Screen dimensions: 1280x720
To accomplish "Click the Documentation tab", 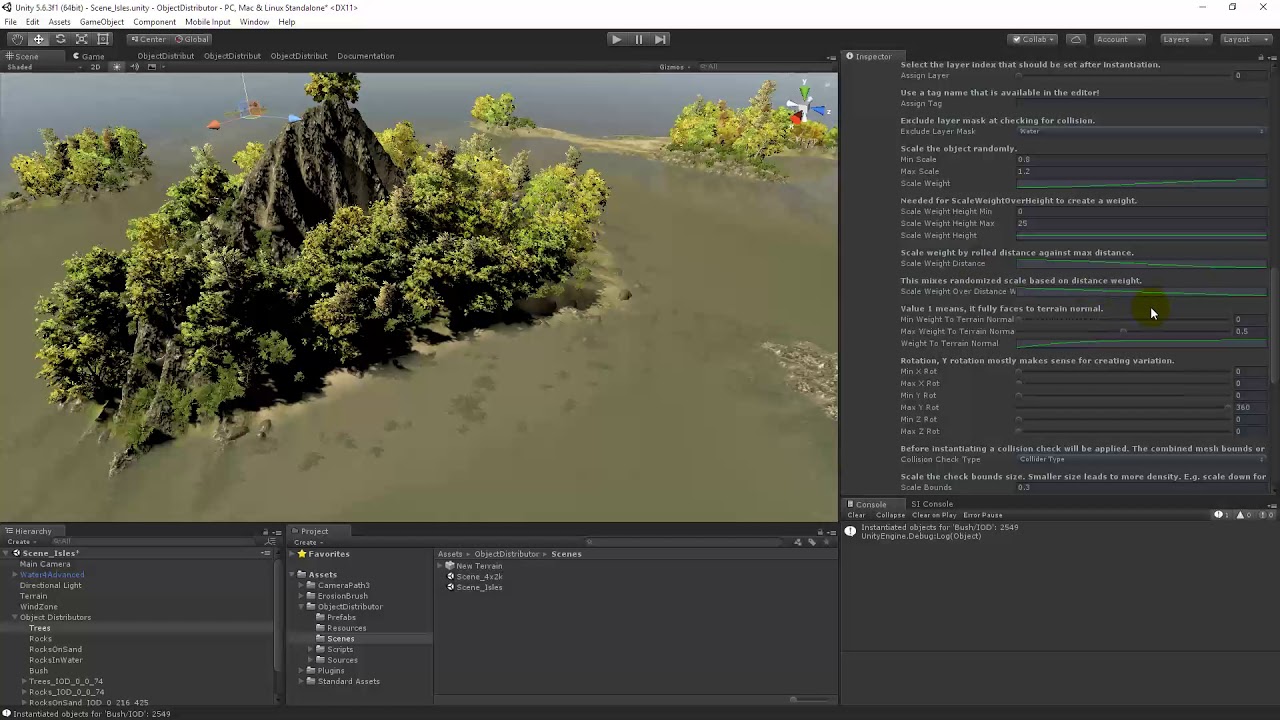I will 365,56.
